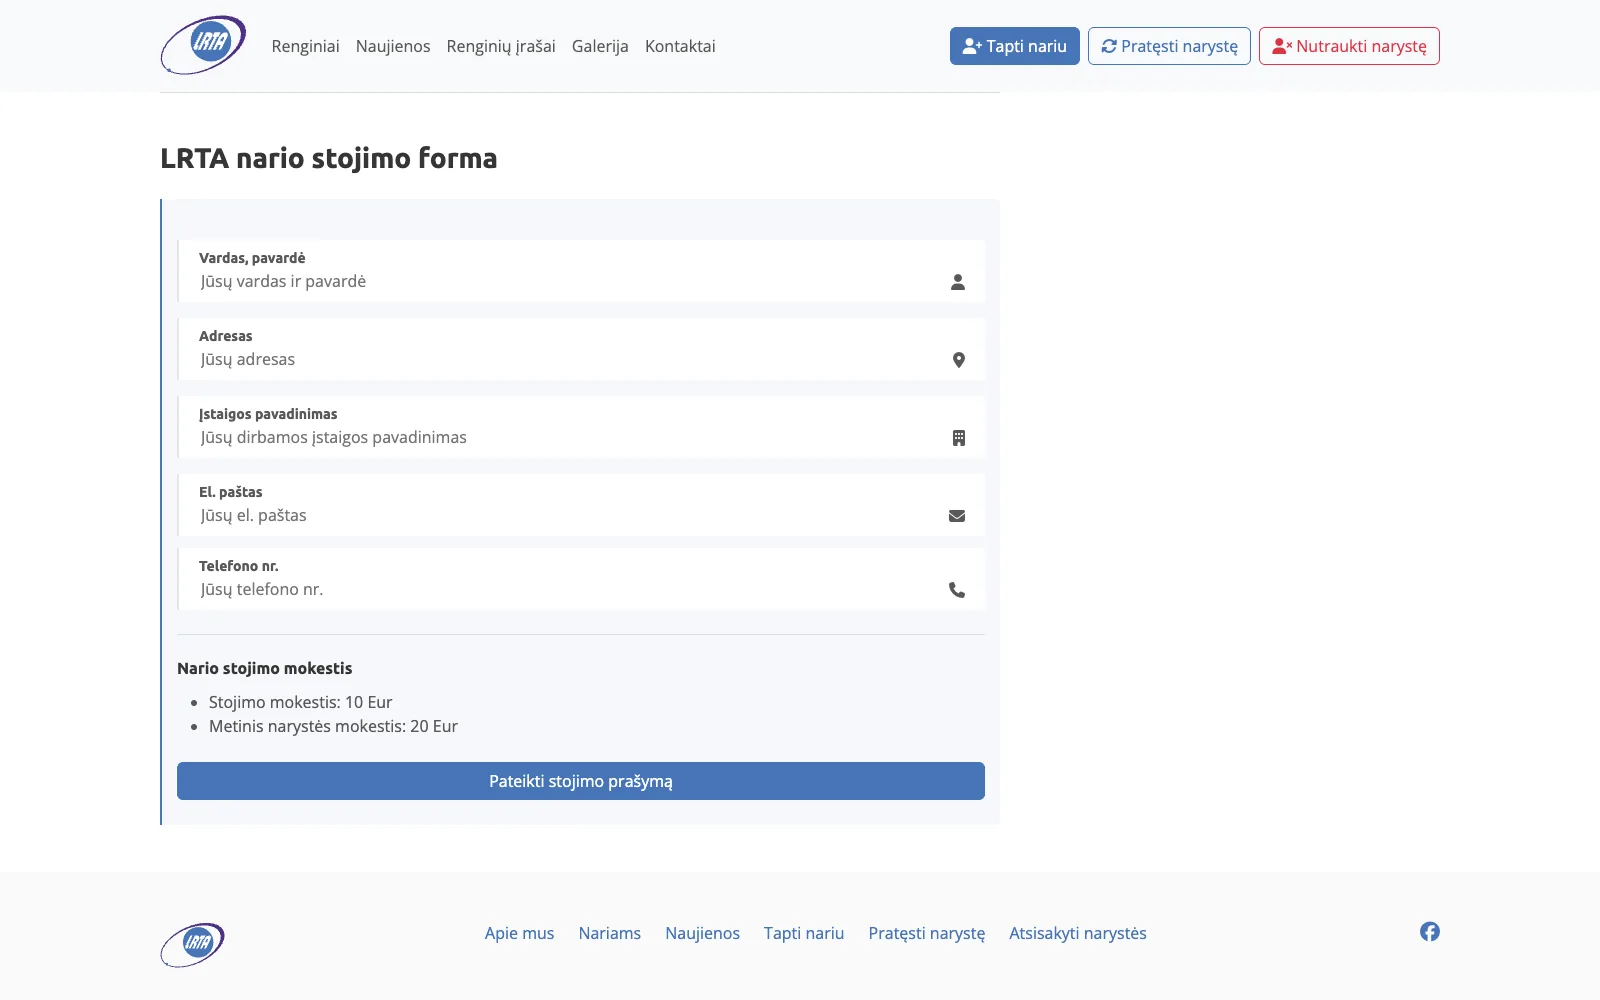The width and height of the screenshot is (1600, 1000).
Task: Click the location pin icon in Adresas
Action: tap(959, 360)
